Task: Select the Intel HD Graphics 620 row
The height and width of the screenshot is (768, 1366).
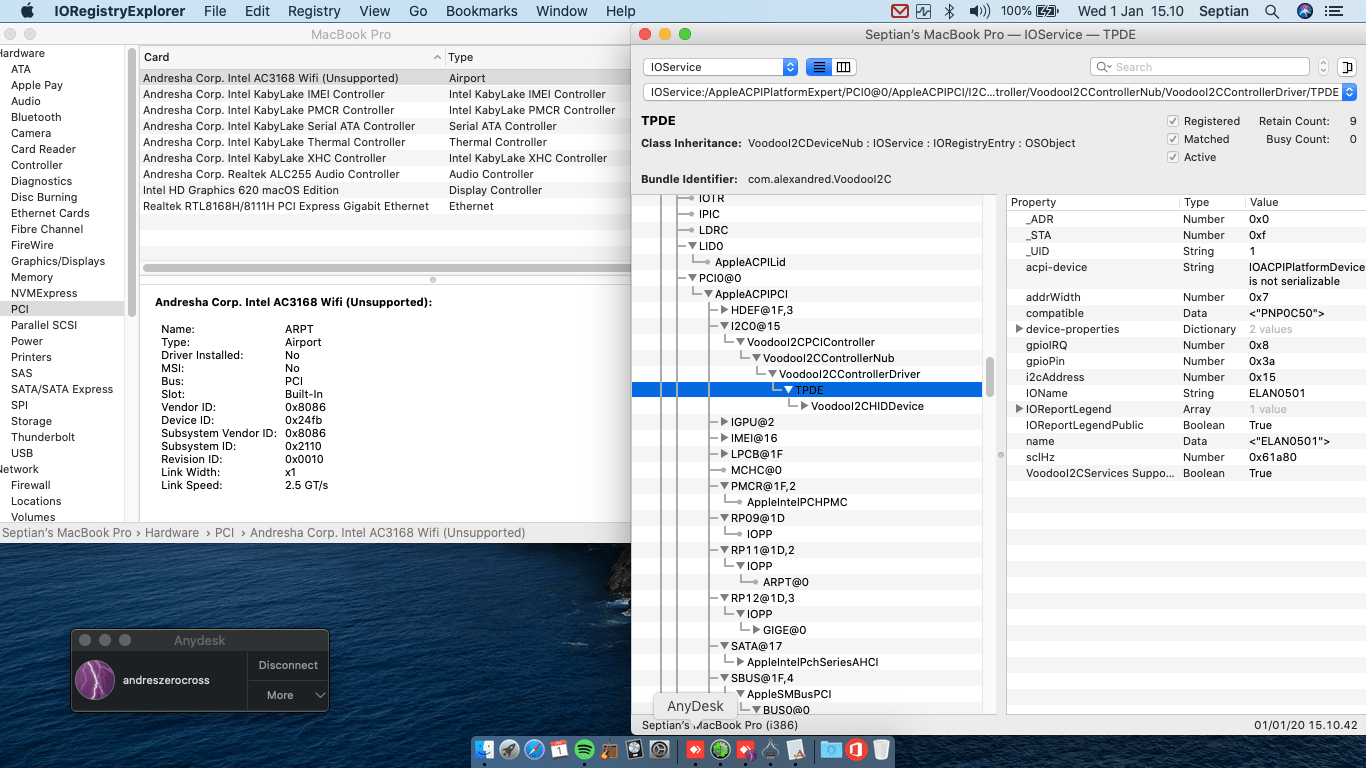Action: coord(385,190)
